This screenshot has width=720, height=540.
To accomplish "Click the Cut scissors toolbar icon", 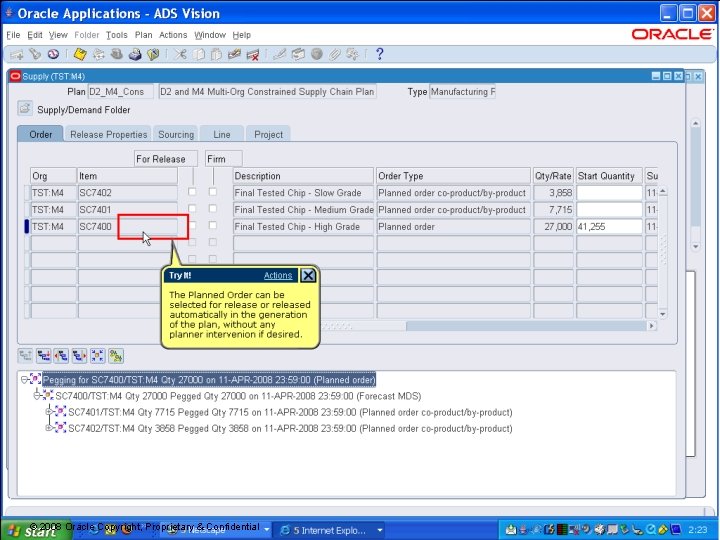I will (180, 54).
